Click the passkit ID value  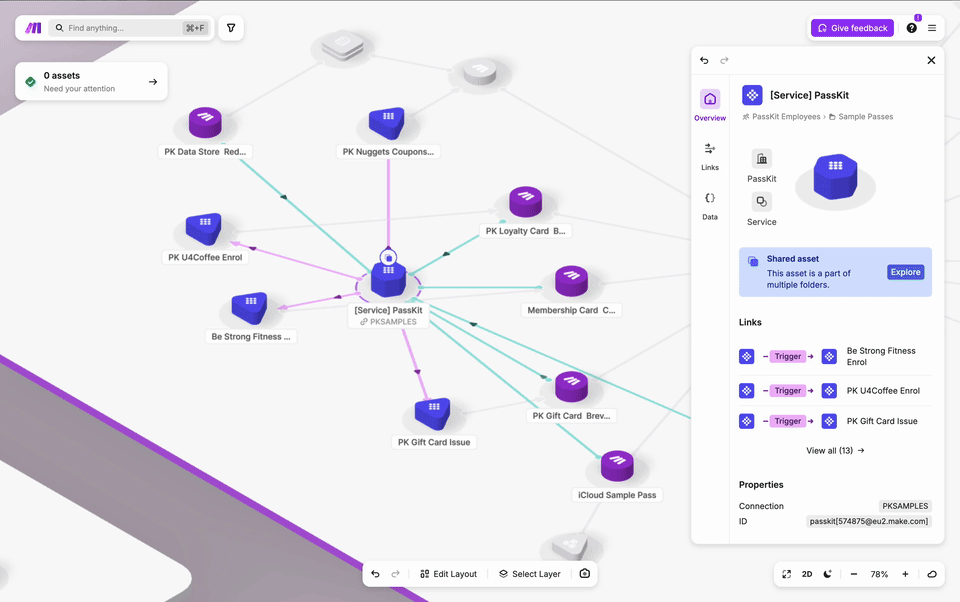[x=868, y=521]
